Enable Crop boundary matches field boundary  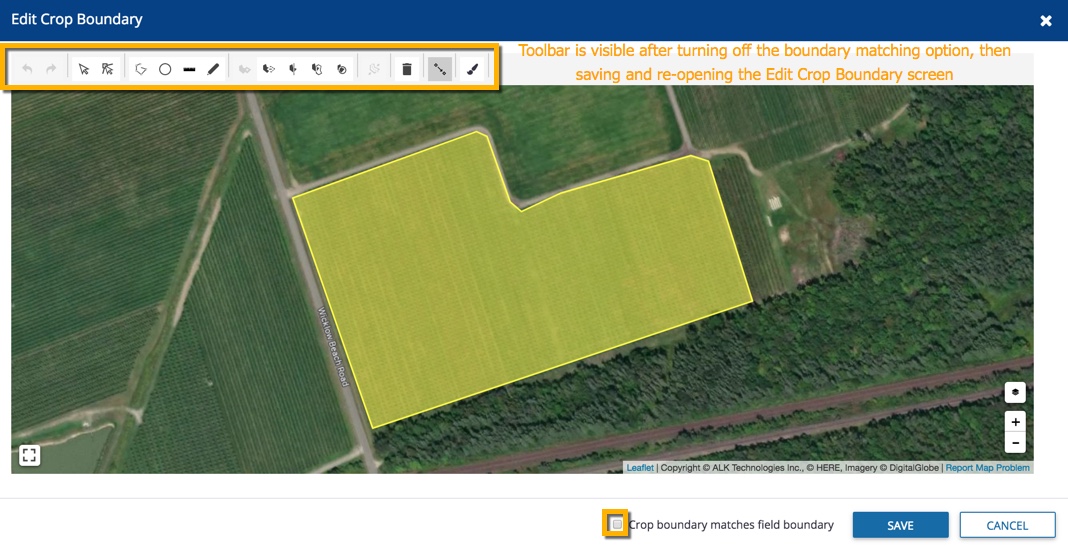pyautogui.click(x=617, y=524)
